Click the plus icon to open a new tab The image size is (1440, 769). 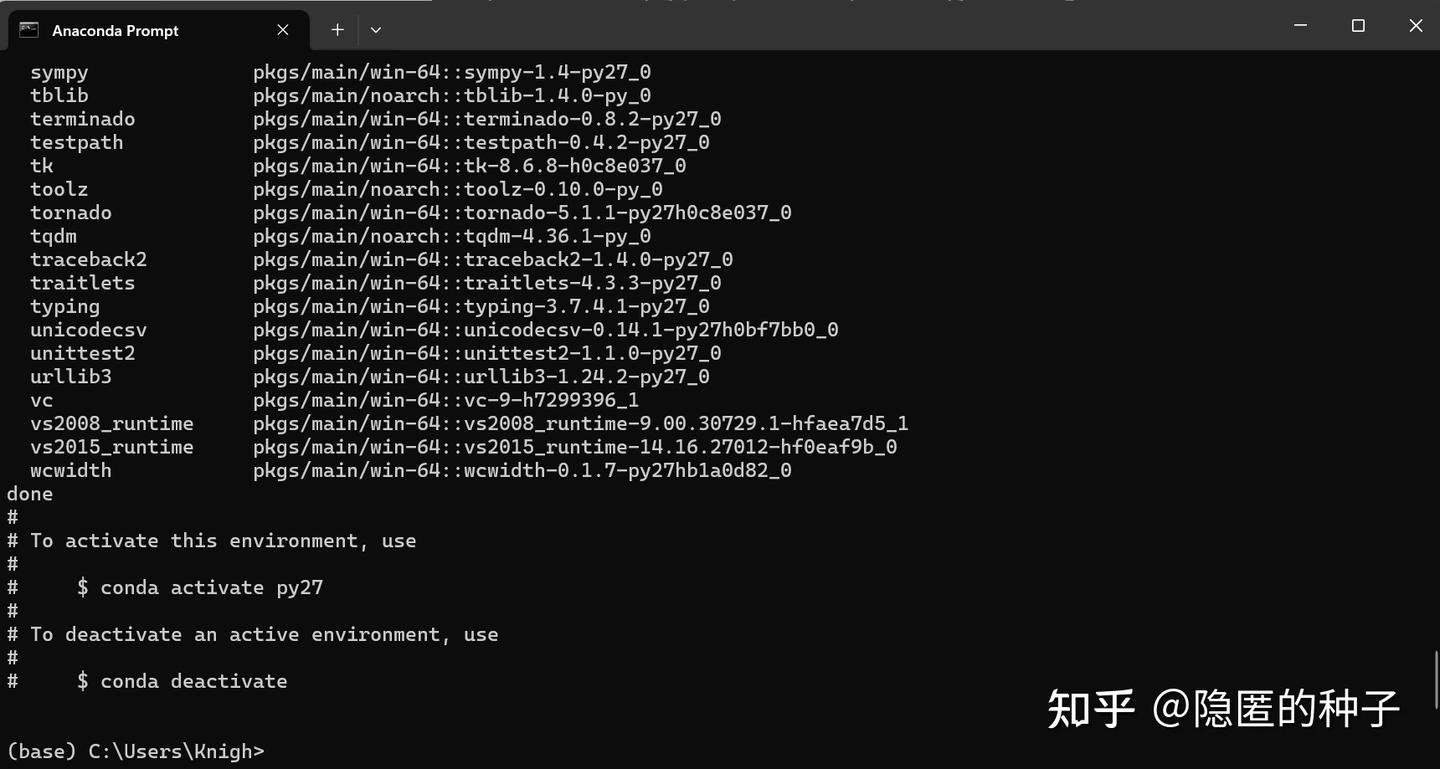[x=337, y=30]
